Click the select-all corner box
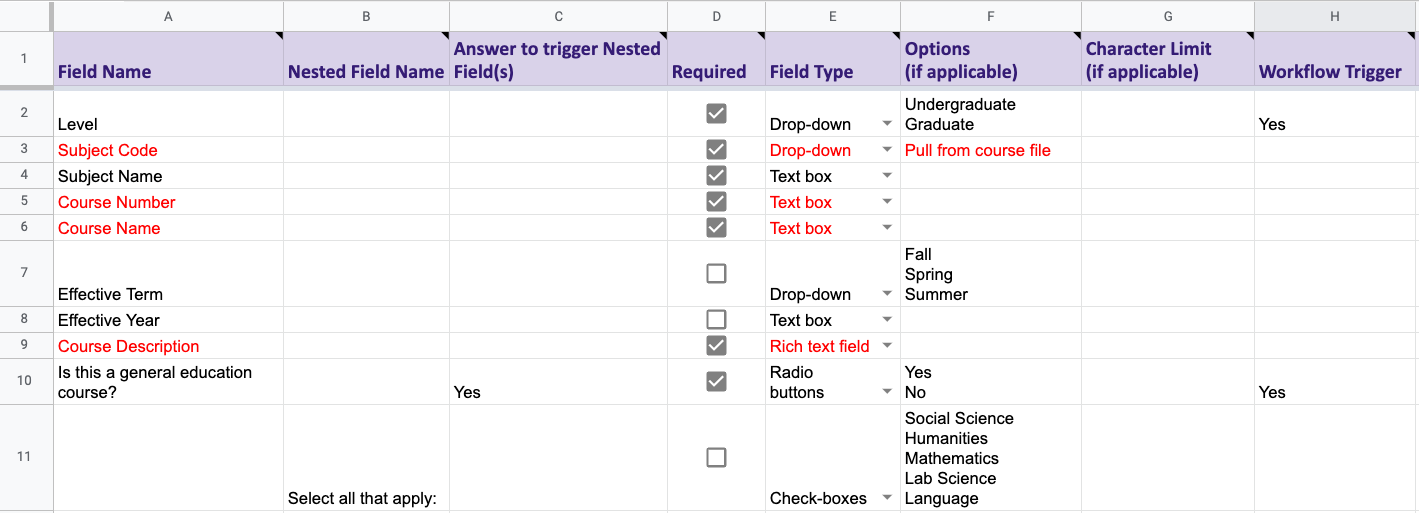This screenshot has height=513, width=1419. tap(26, 16)
